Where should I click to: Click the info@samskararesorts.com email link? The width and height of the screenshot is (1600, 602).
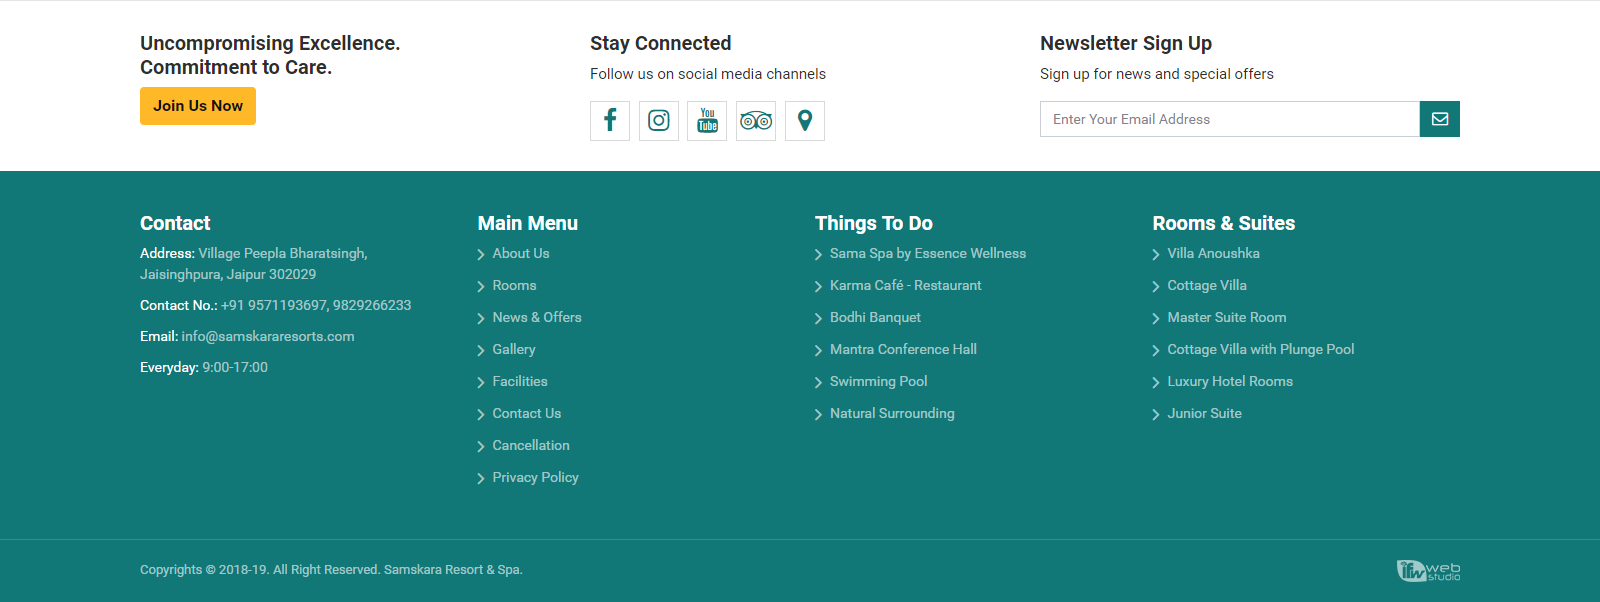click(267, 337)
